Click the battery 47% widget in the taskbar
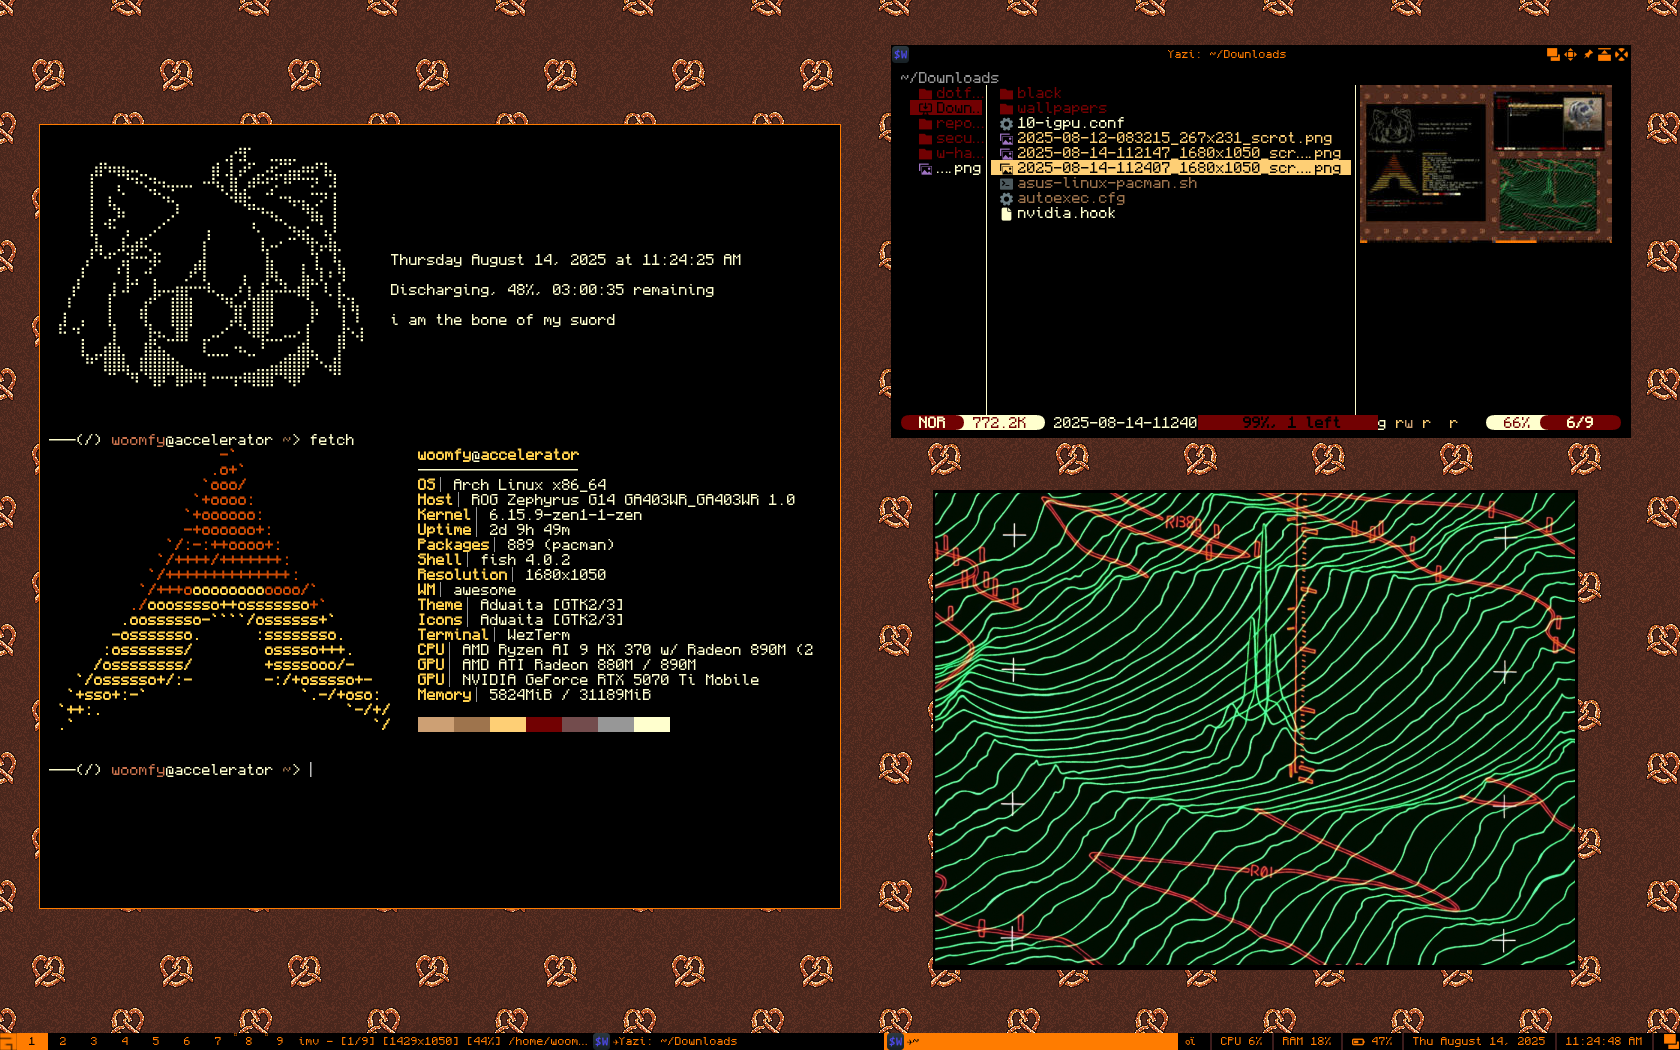Screen dimensions: 1680x1050 [x=1371, y=1041]
